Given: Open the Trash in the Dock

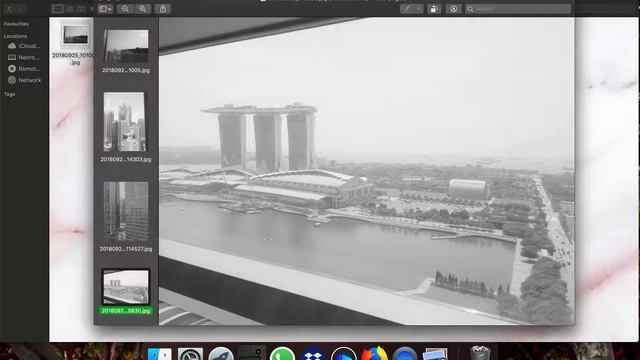Looking at the screenshot, I should point(480,353).
